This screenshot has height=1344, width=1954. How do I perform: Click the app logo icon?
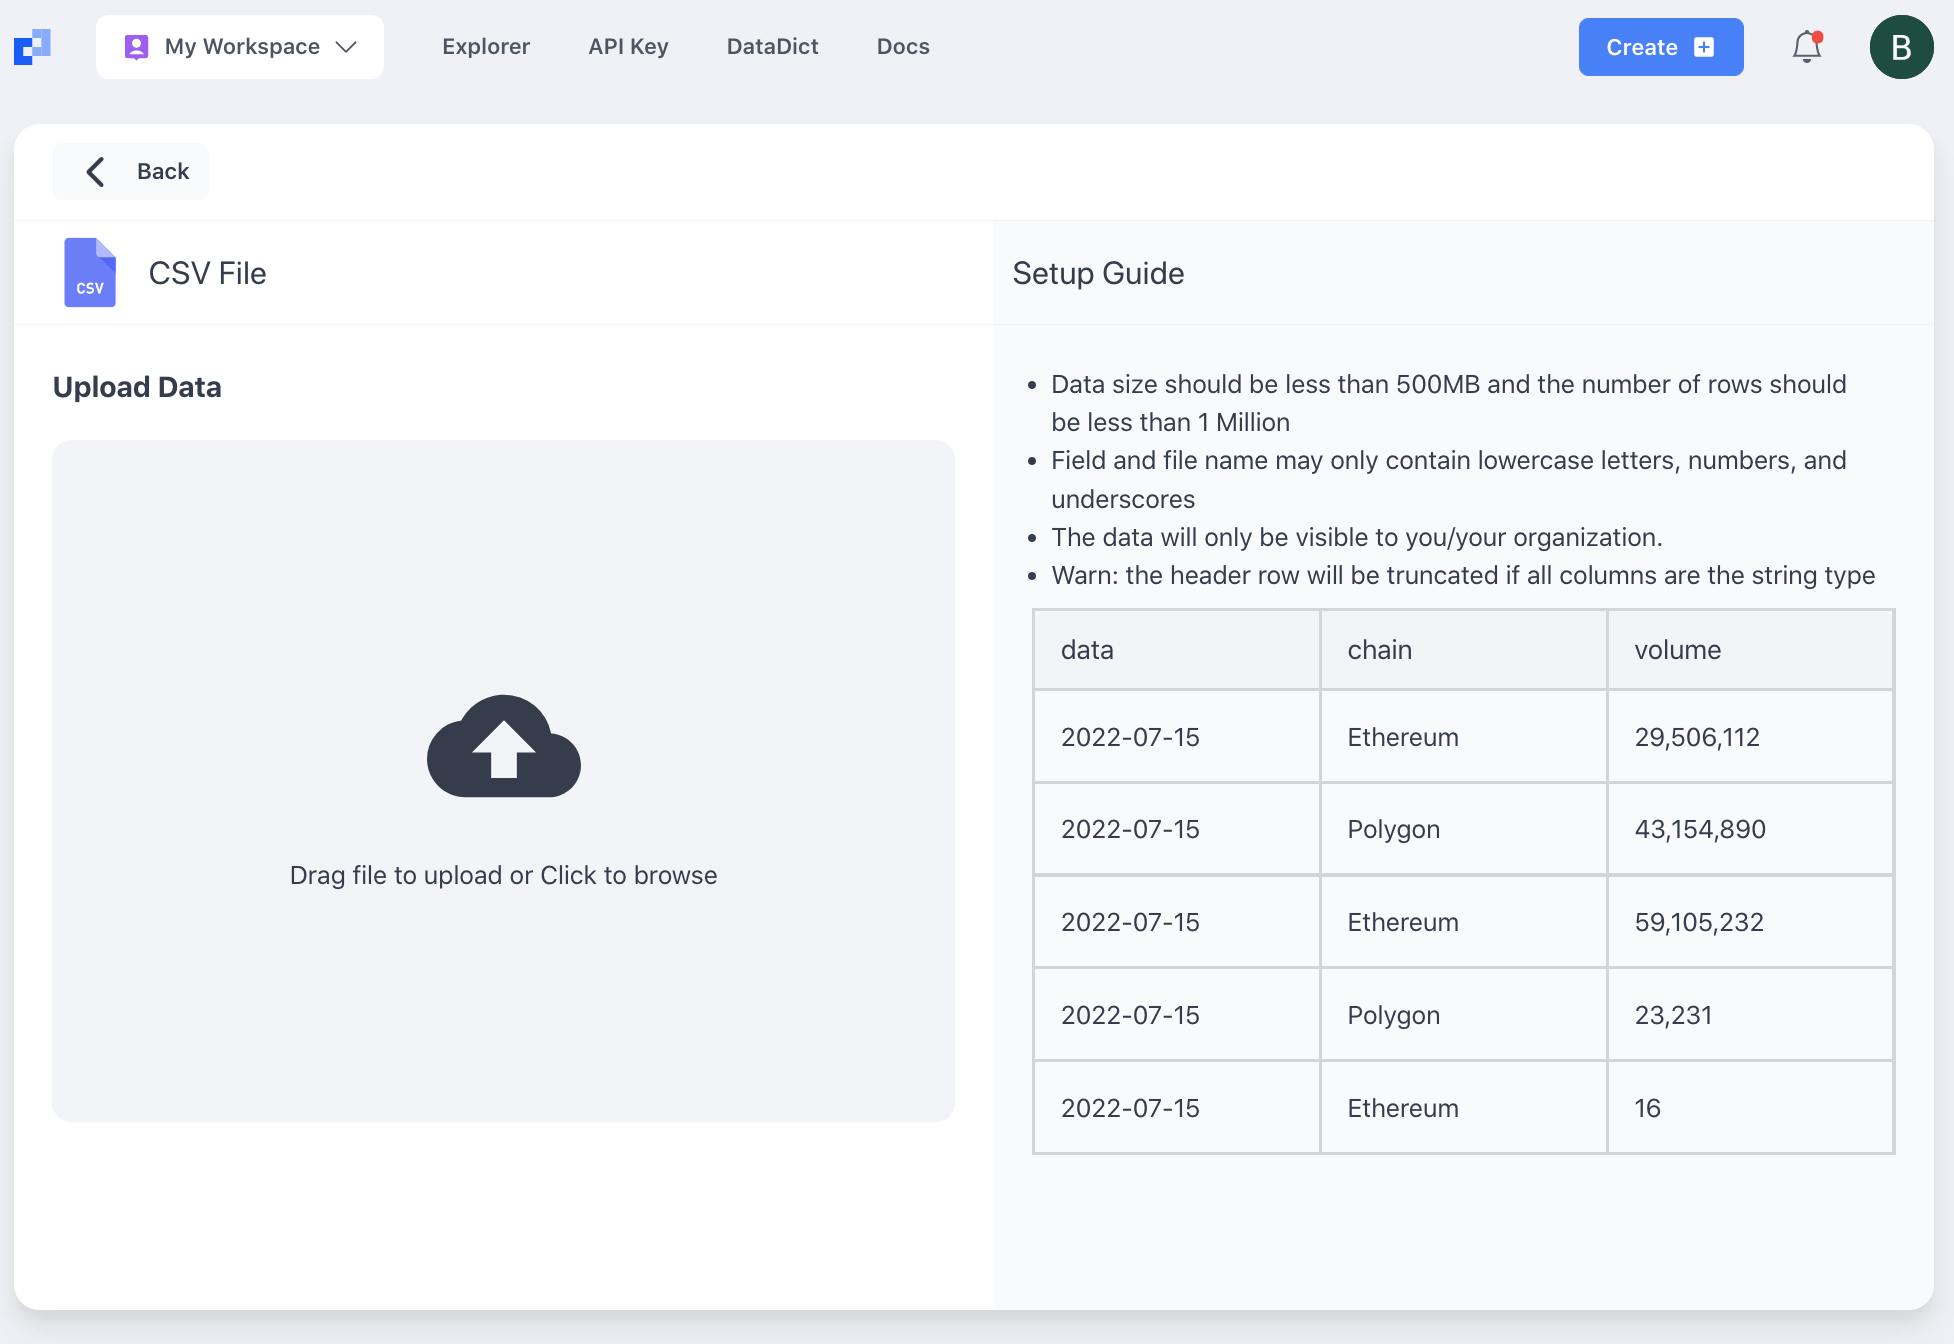(32, 47)
